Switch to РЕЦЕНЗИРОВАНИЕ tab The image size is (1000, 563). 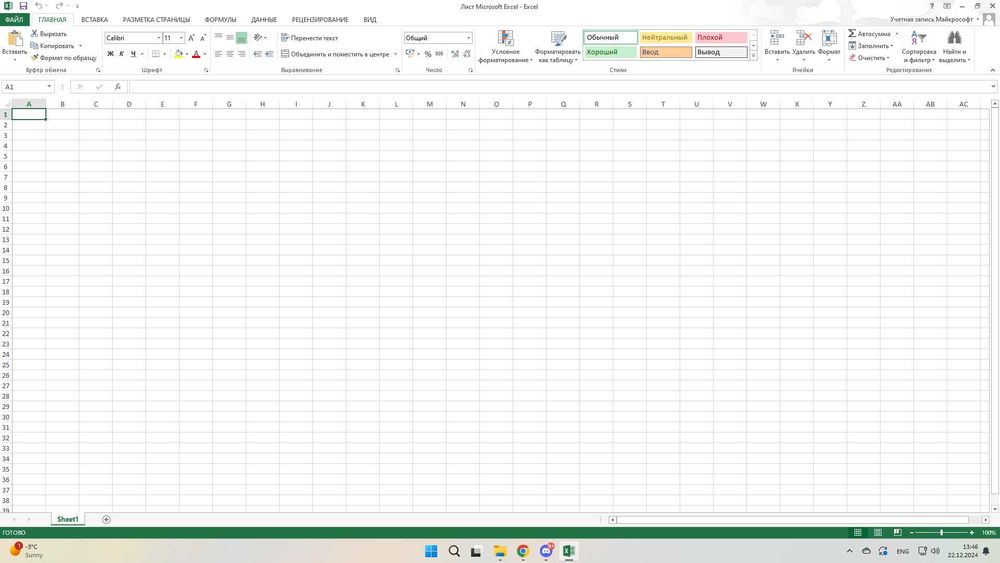tap(320, 20)
